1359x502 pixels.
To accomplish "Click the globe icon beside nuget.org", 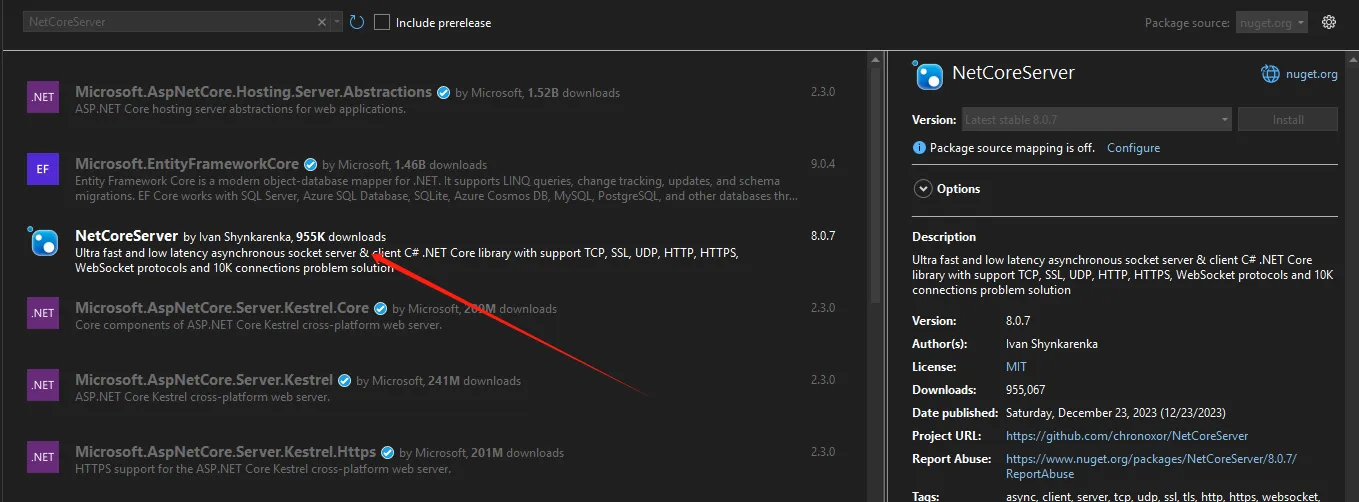I will point(1270,74).
